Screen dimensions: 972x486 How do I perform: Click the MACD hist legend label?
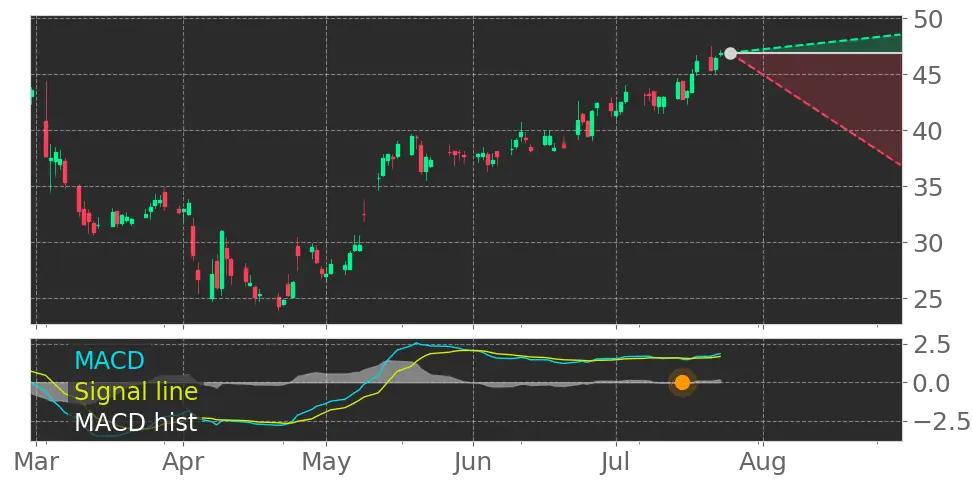pos(136,423)
